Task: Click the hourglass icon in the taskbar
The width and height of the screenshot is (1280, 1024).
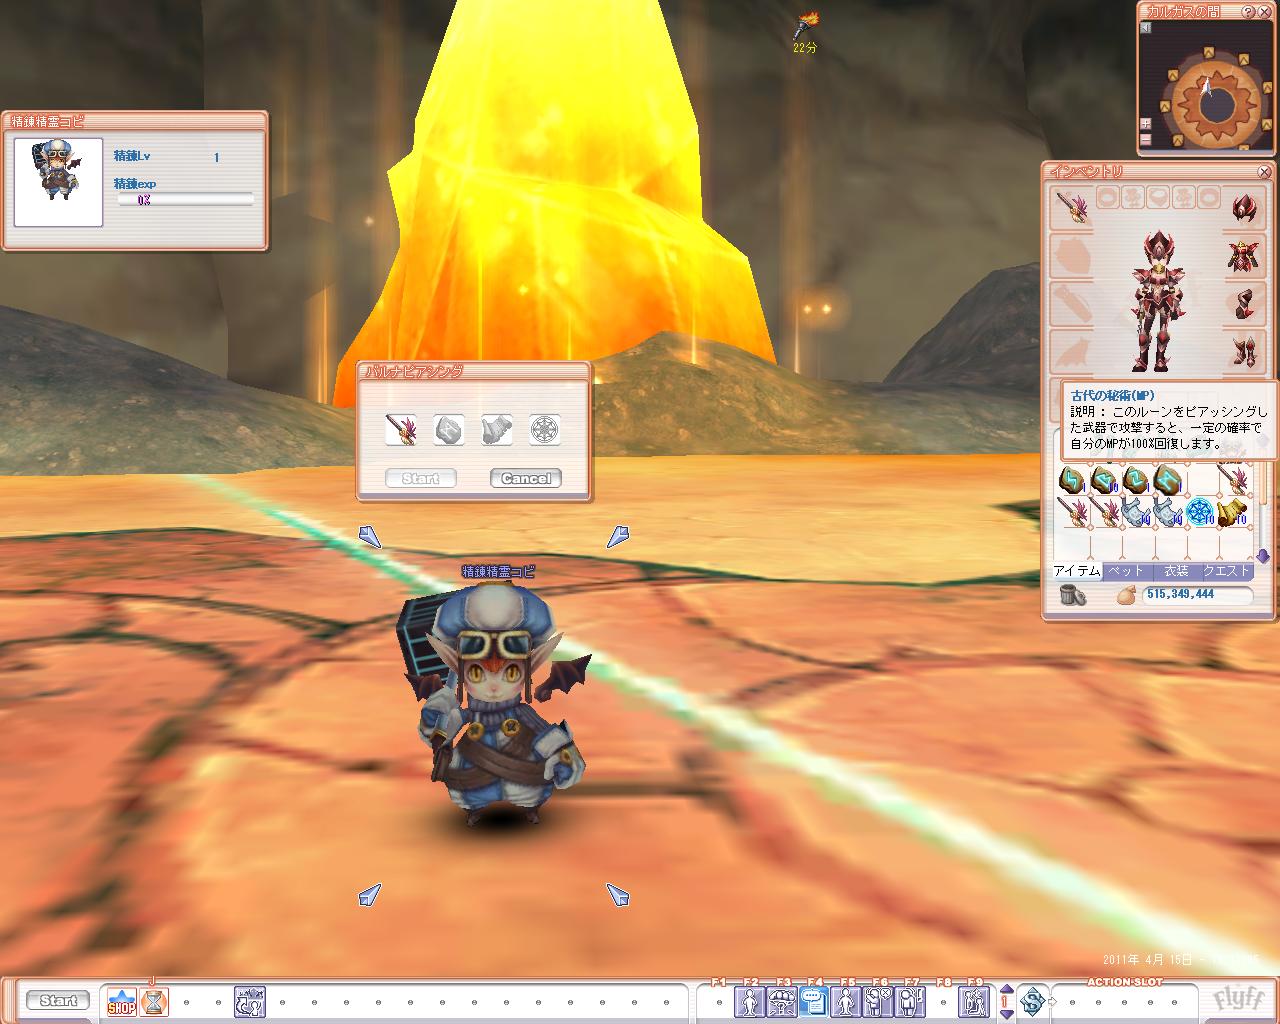Action: pos(155,1001)
